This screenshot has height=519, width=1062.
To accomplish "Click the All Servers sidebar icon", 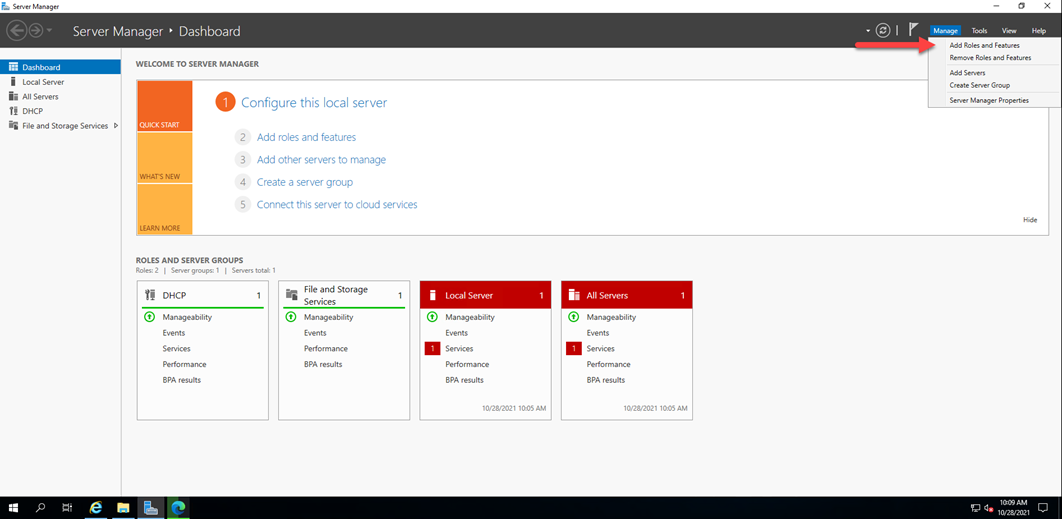I will (13, 96).
